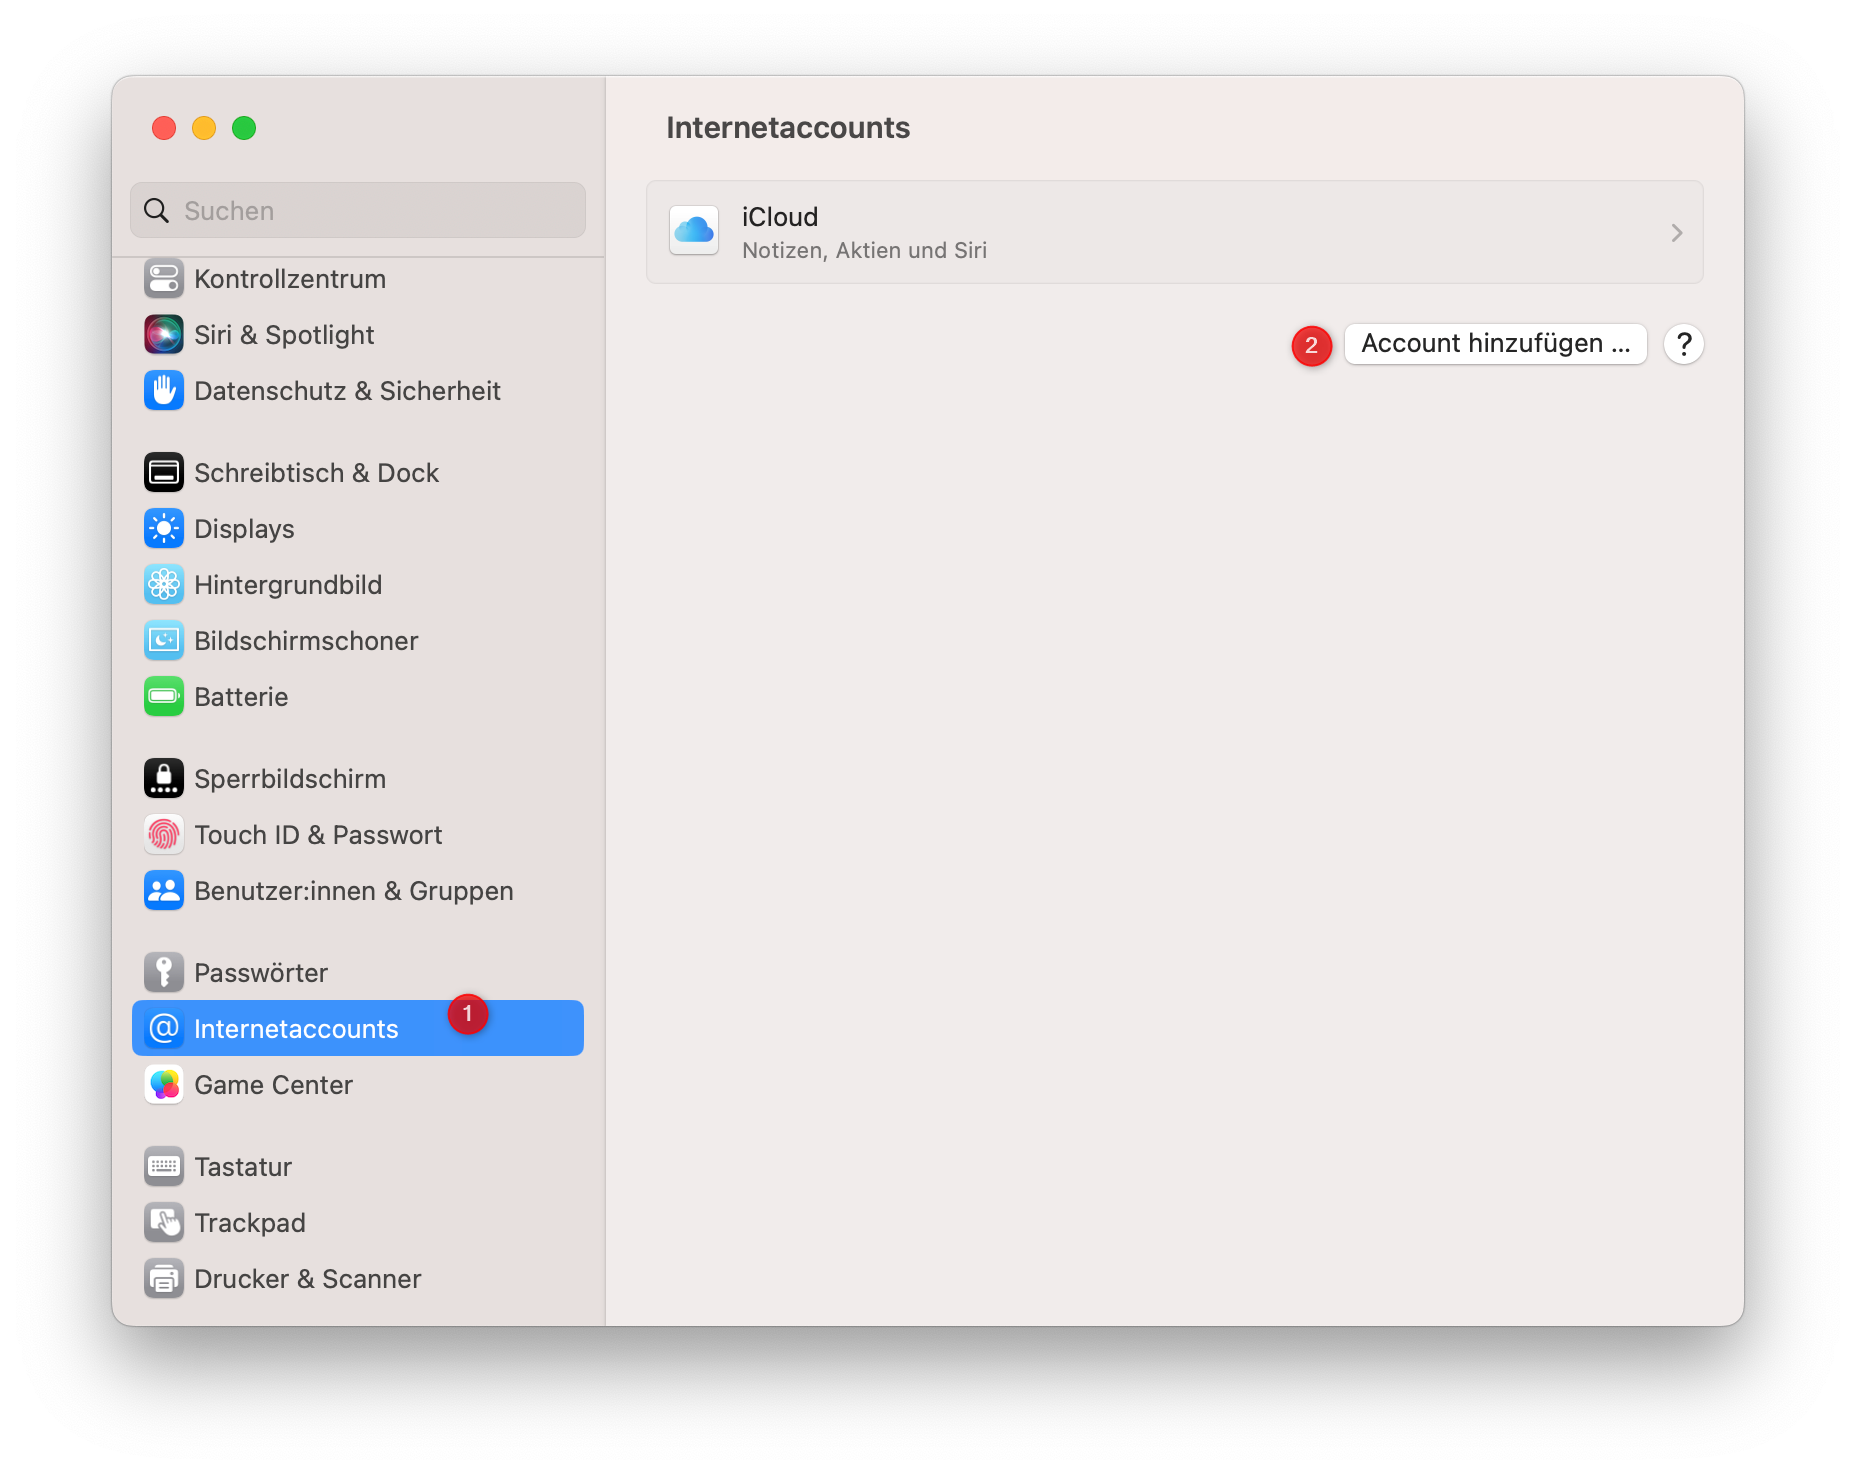
Task: Click the Bildschirmschoner icon
Action: click(164, 641)
